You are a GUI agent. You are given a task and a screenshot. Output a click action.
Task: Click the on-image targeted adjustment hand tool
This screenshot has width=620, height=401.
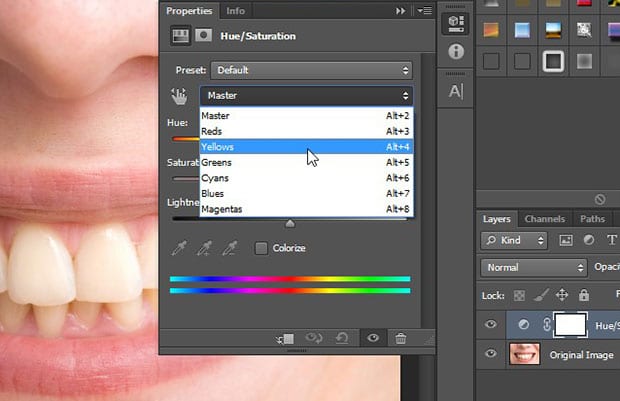coord(179,96)
